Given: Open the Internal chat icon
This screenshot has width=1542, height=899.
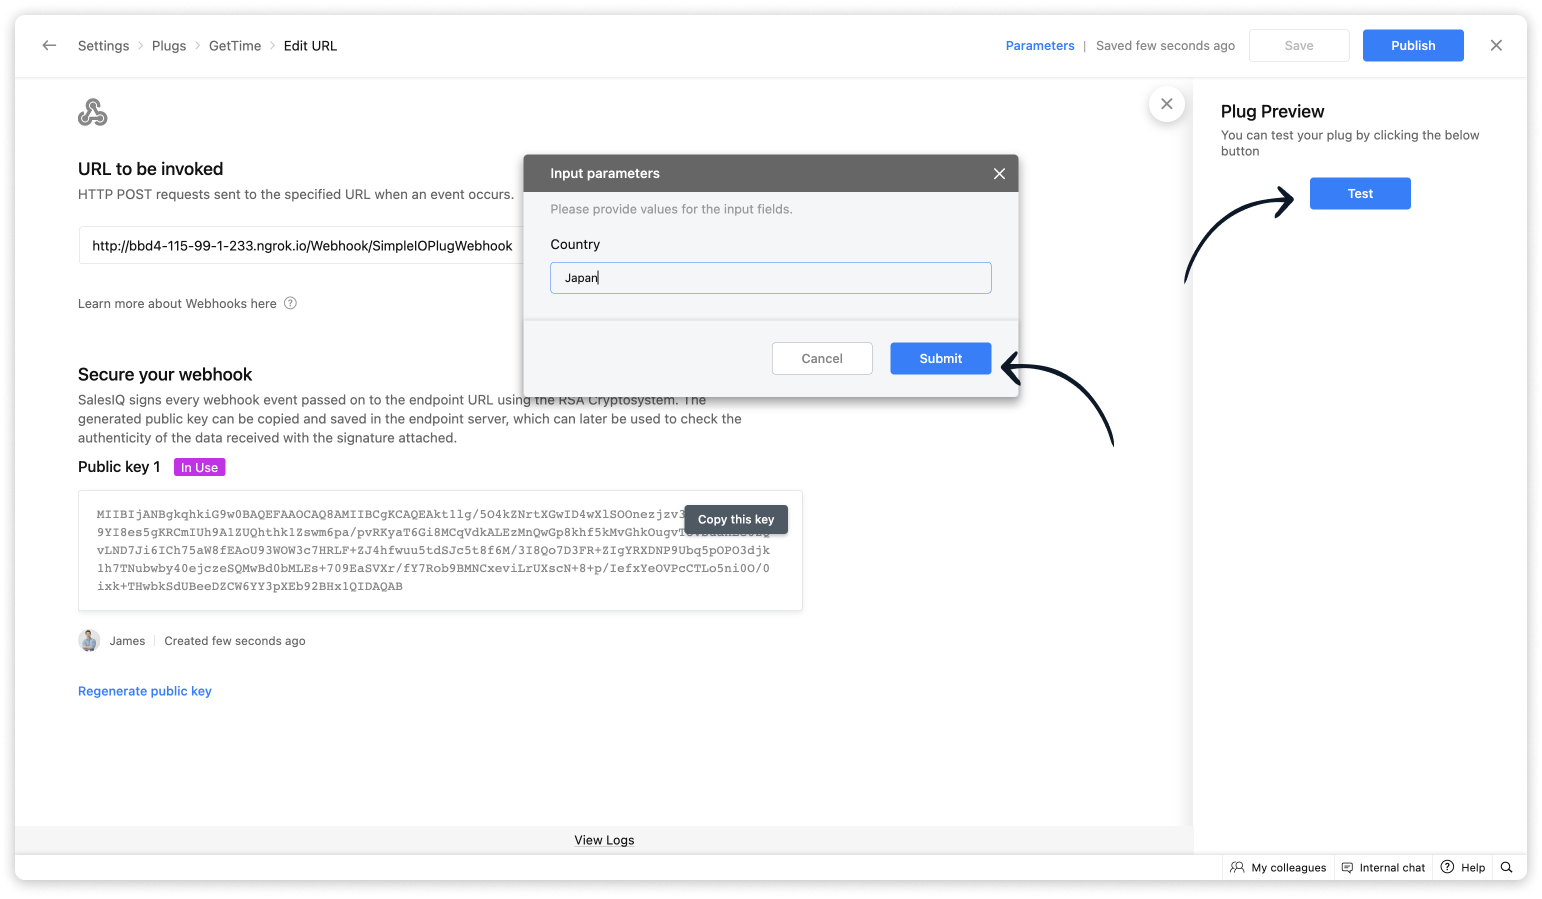Looking at the screenshot, I should [1347, 868].
